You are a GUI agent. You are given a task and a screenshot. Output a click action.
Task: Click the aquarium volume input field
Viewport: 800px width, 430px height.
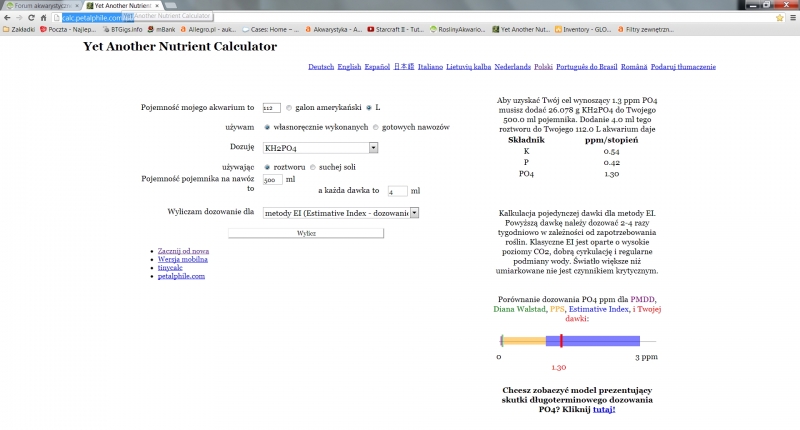271,108
